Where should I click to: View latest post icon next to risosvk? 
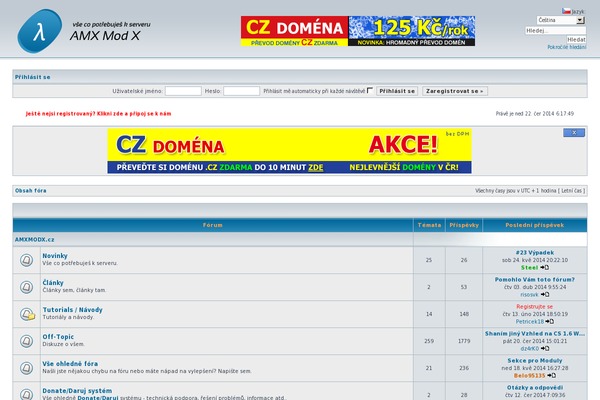click(545, 294)
